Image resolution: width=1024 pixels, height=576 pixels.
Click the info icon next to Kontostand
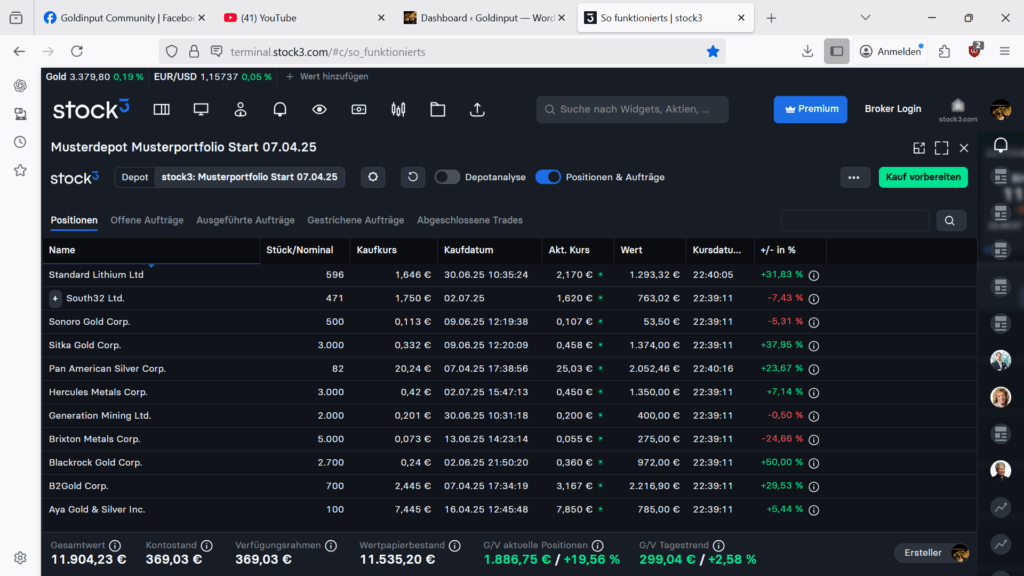click(x=206, y=545)
